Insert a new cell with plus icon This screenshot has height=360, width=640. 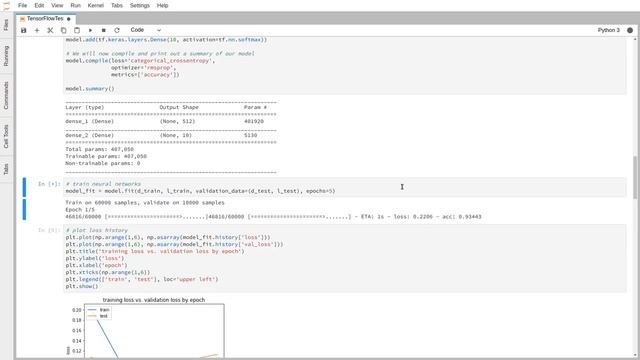pyautogui.click(x=37, y=30)
